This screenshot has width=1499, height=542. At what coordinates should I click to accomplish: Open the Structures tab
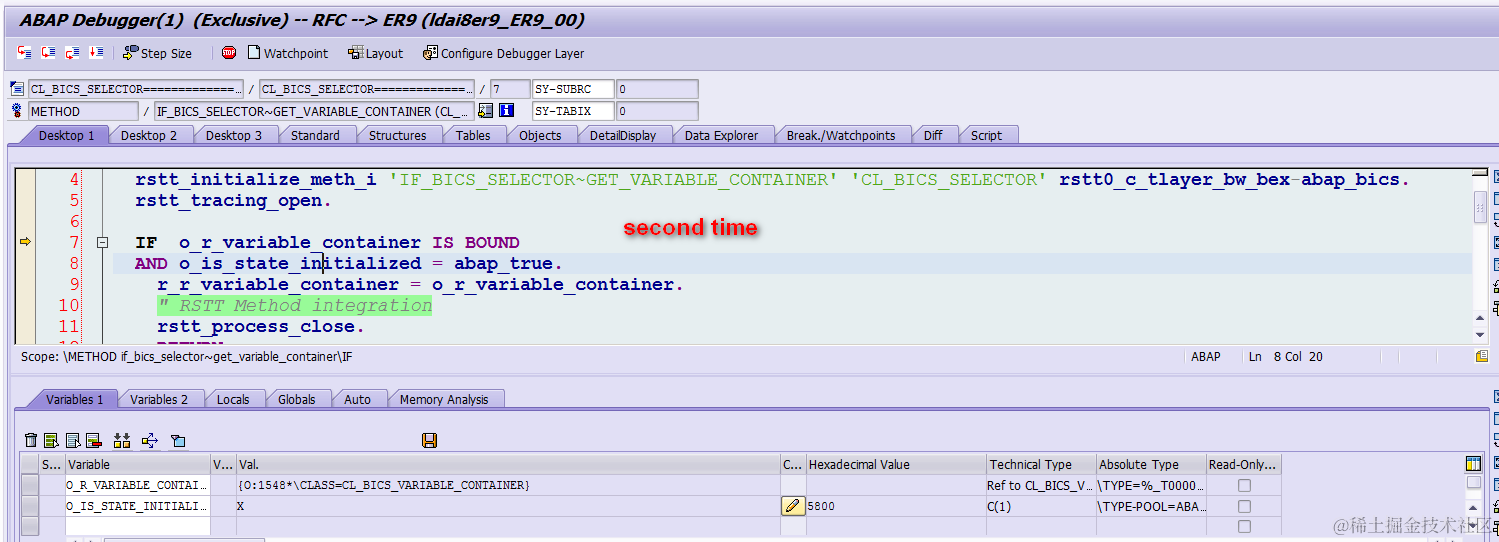click(x=397, y=135)
